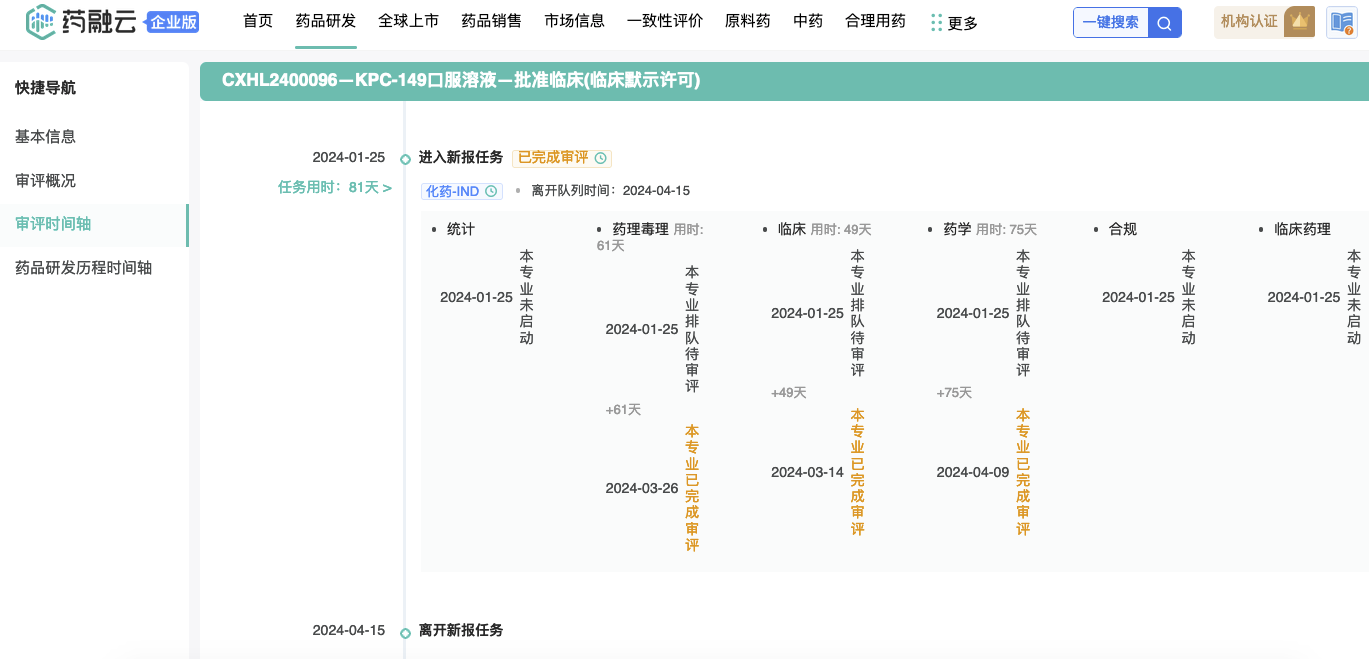Click the magnifier search icon button
The height and width of the screenshot is (659, 1369).
point(1164,22)
